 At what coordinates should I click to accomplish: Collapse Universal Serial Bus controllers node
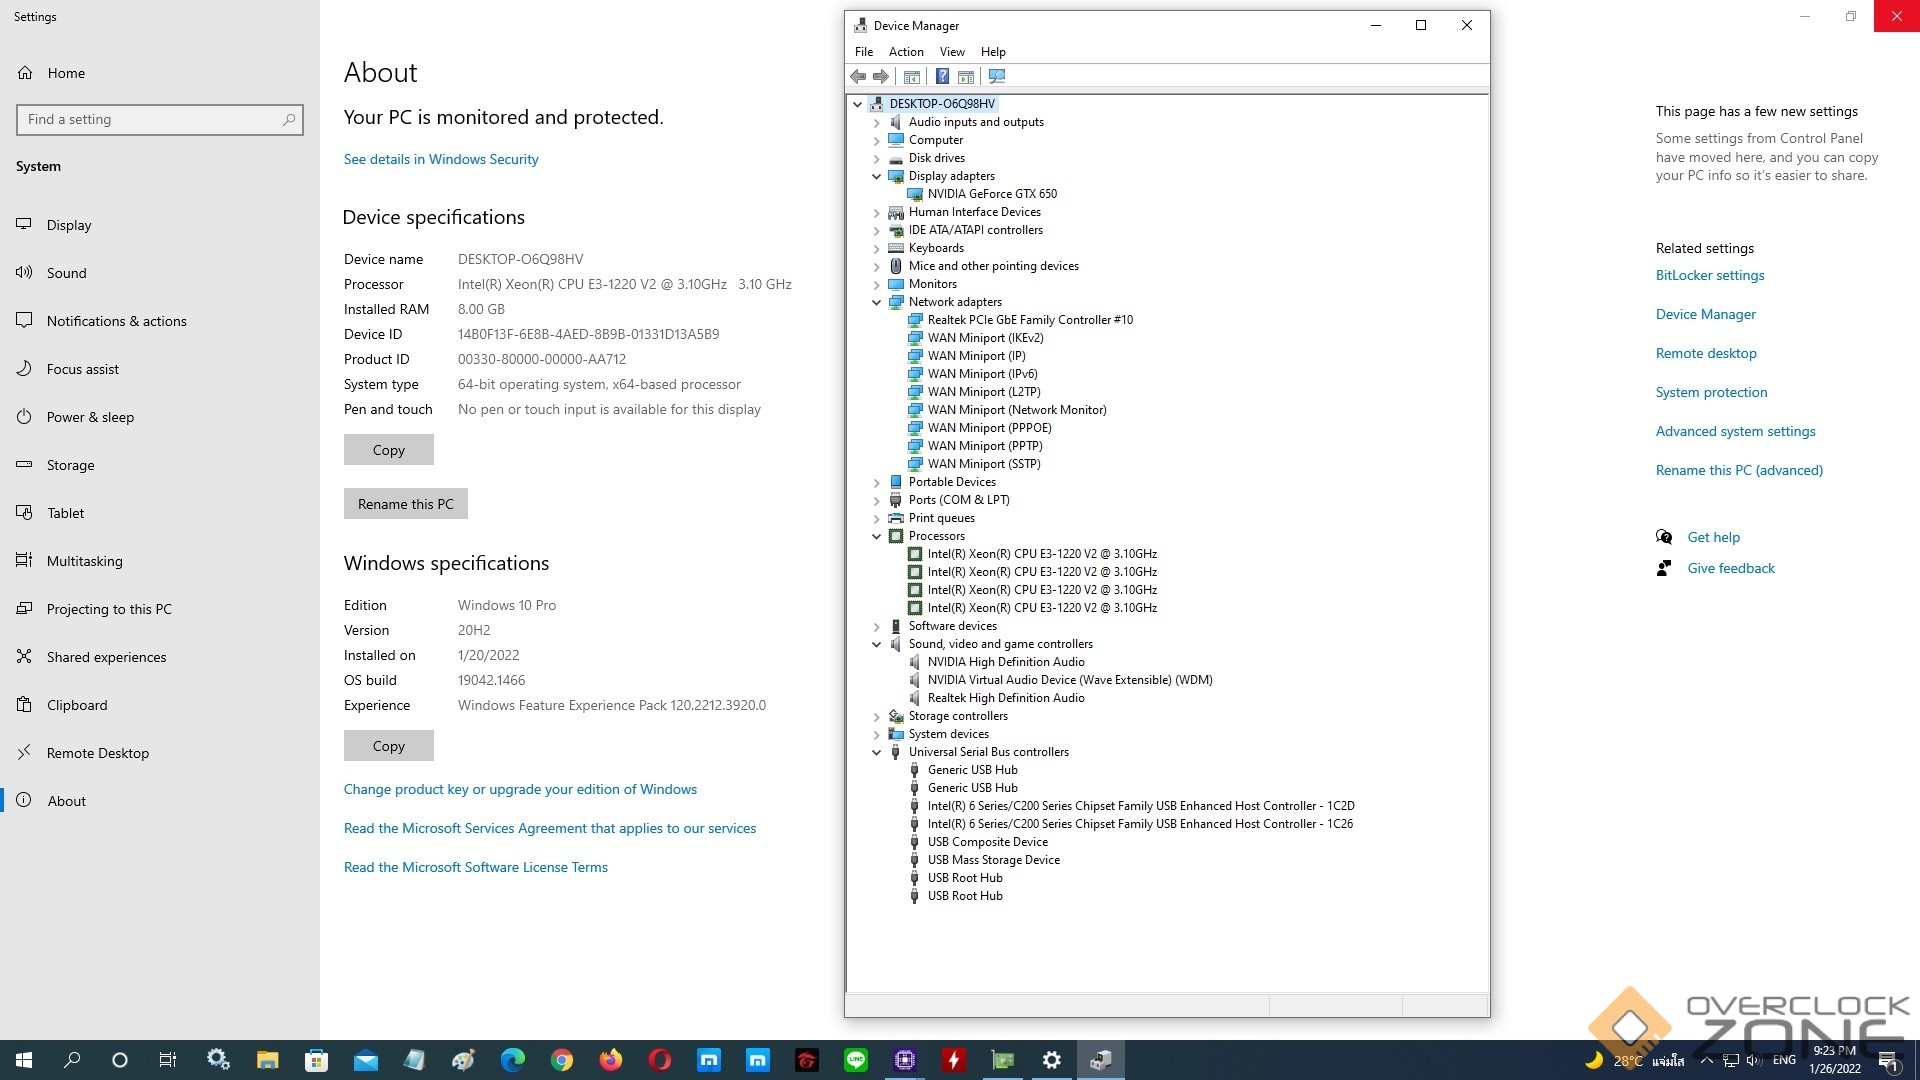point(877,753)
